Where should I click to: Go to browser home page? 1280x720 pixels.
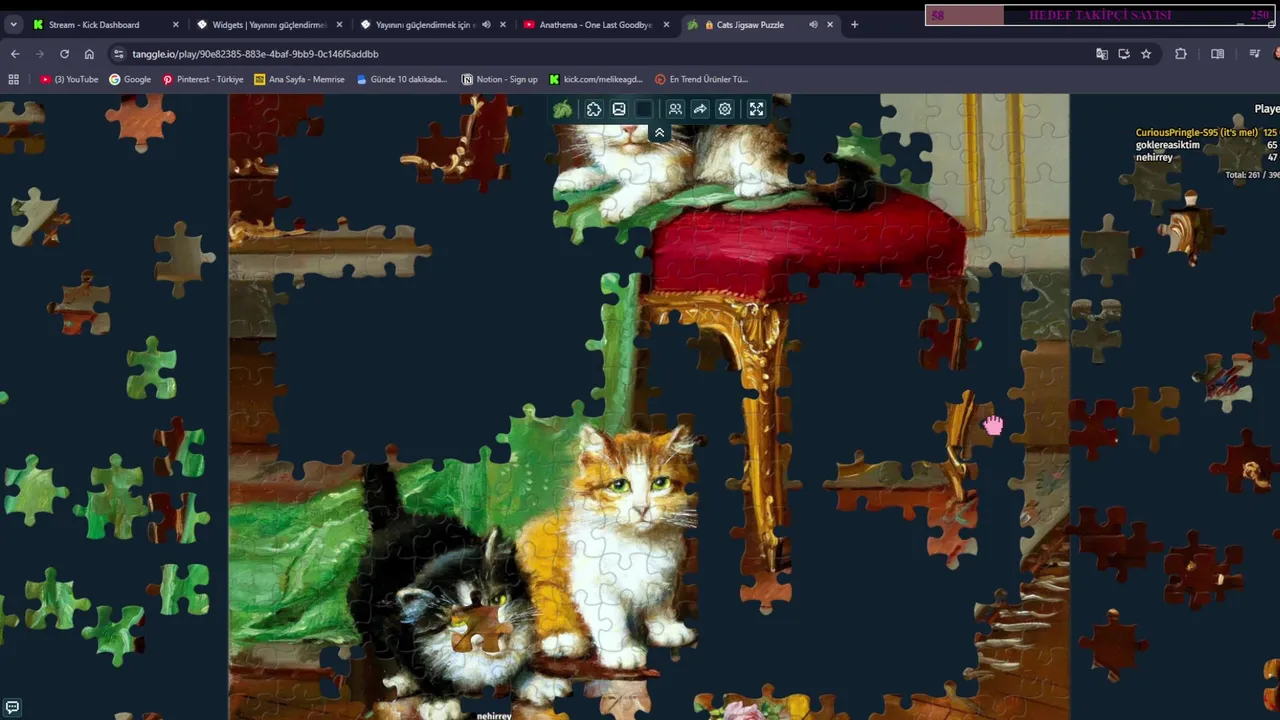(89, 54)
